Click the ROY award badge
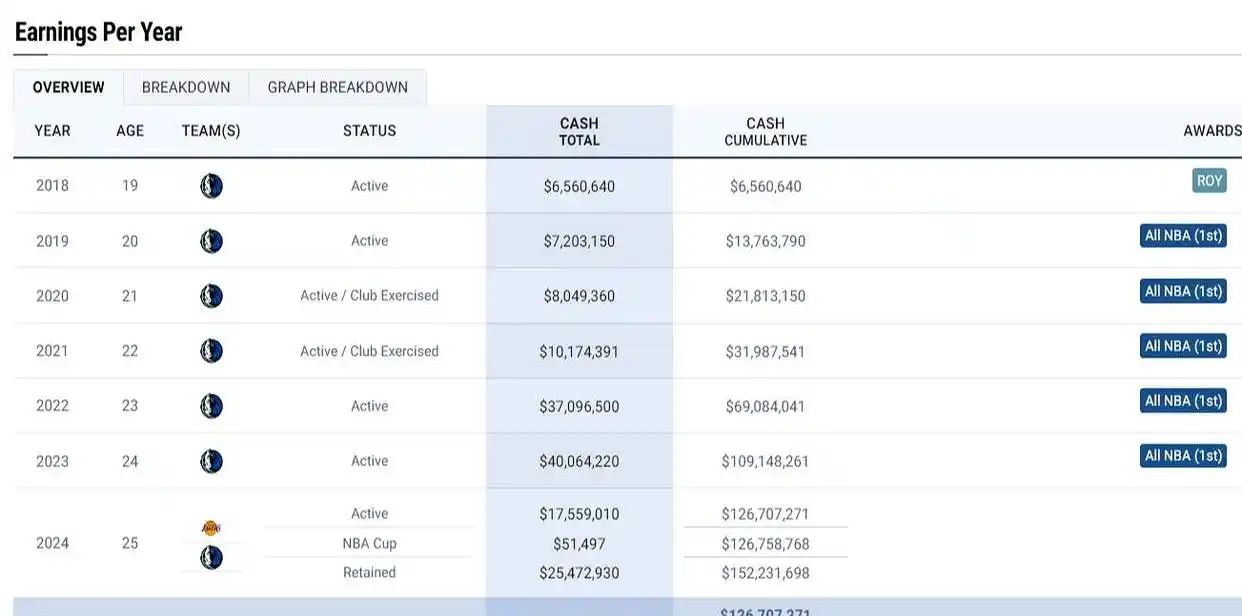The image size is (1242, 616). 1209,181
